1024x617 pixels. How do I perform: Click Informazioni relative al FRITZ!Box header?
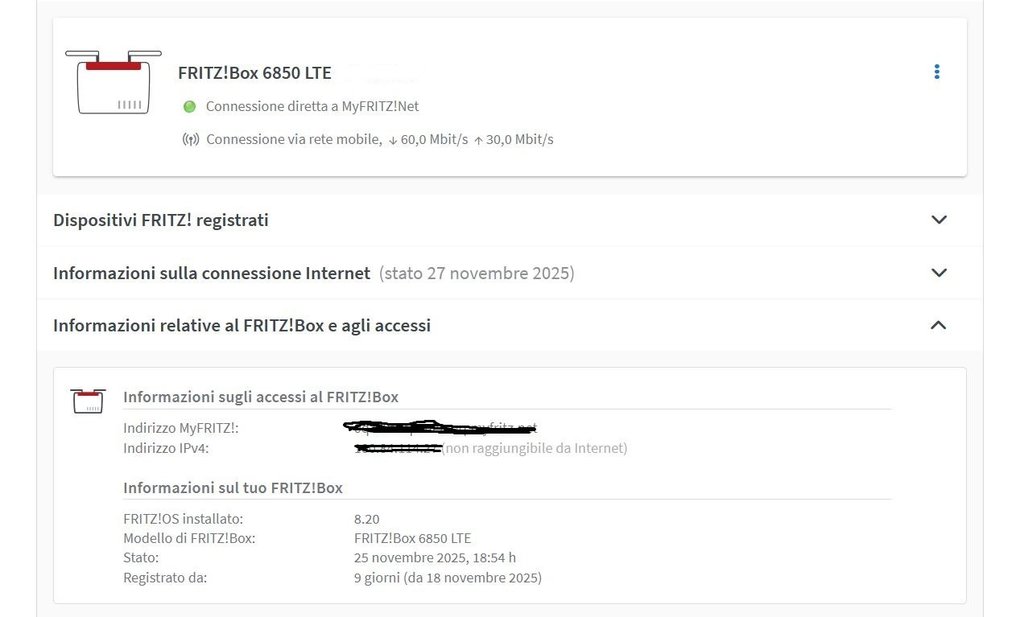coord(242,325)
